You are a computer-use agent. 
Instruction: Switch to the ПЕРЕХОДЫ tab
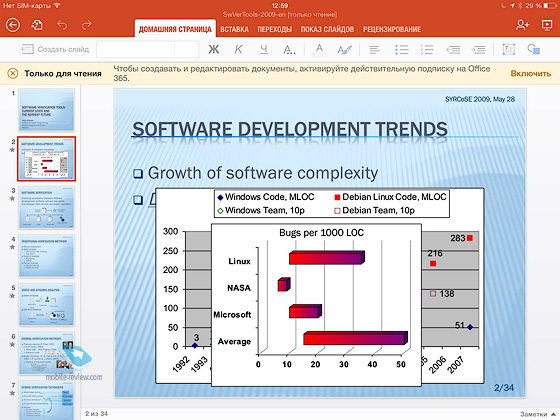coord(274,29)
